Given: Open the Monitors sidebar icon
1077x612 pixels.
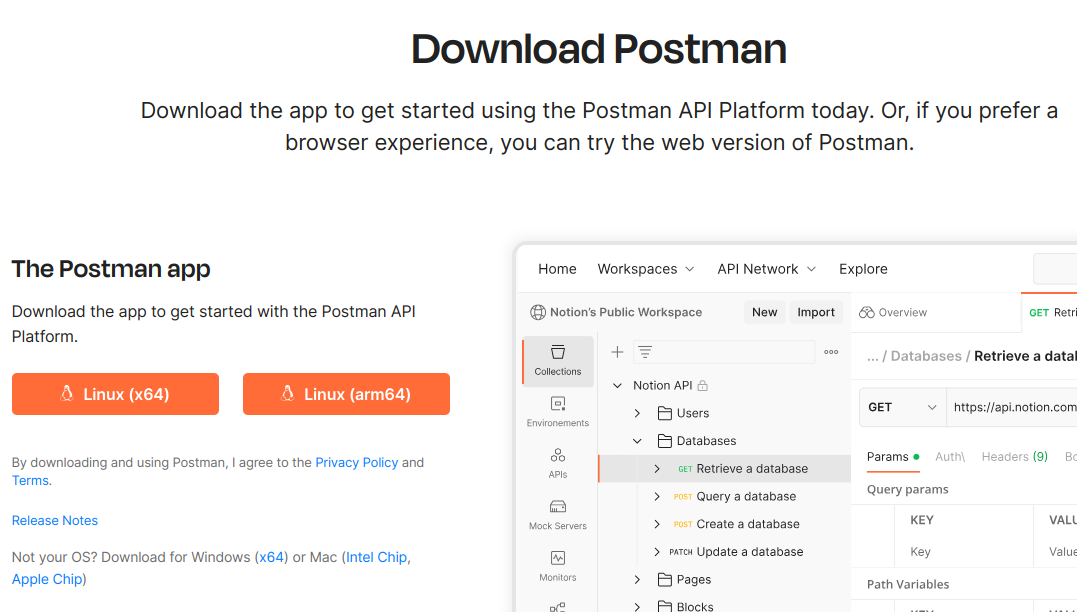Looking at the screenshot, I should [557, 565].
